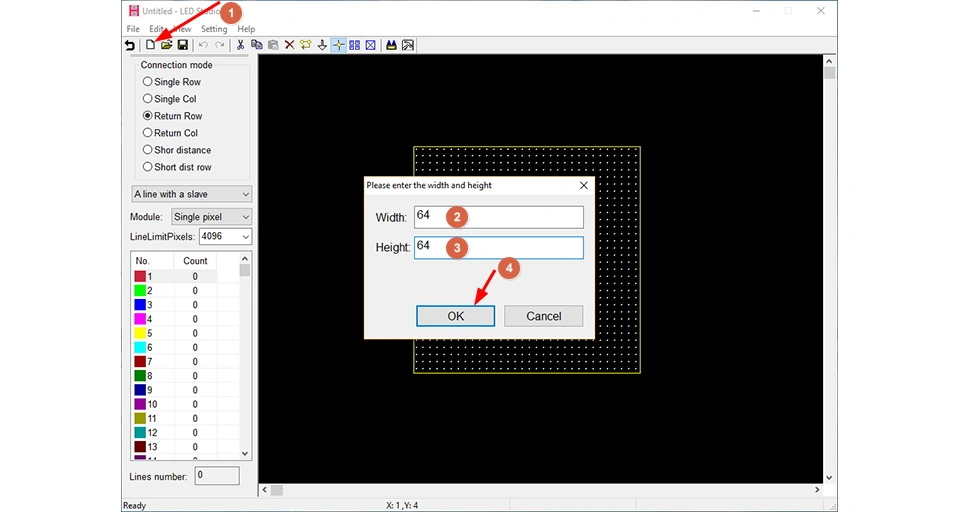Click the binoculars find icon
This screenshot has width=960, height=512.
pos(391,45)
